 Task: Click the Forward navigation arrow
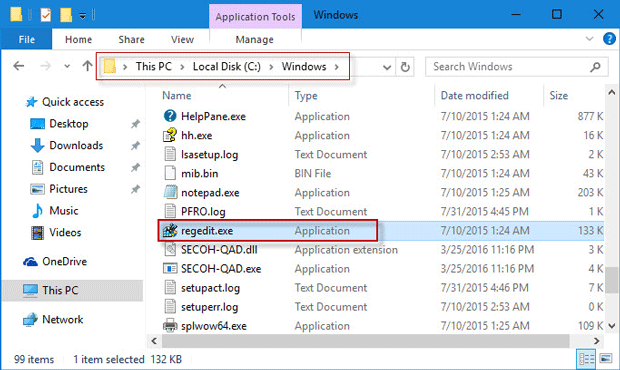[x=45, y=66]
